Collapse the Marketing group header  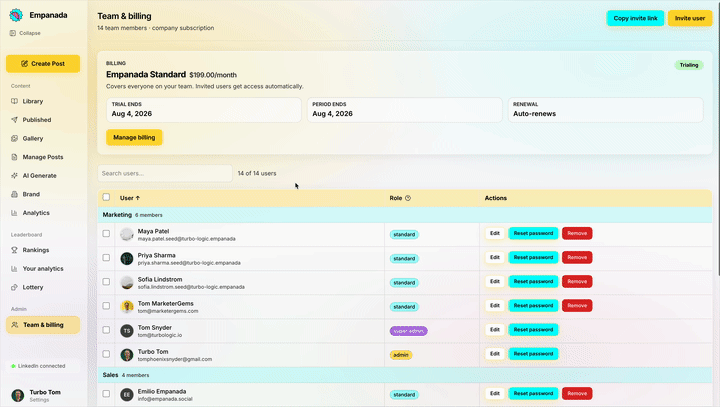point(405,215)
